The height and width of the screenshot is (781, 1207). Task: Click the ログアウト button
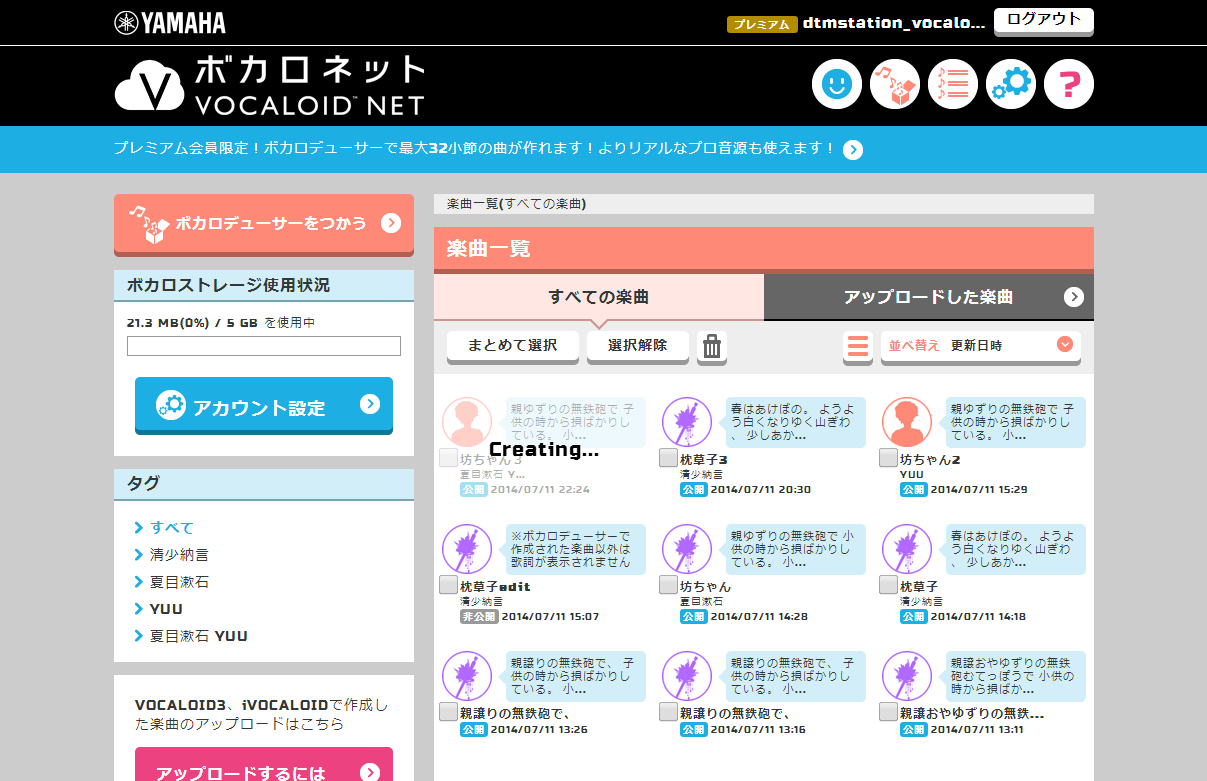pos(1044,21)
